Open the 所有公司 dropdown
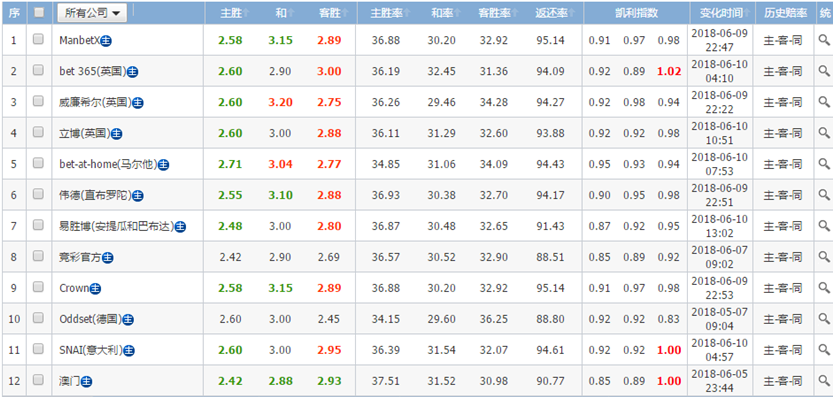837x397 pixels. (x=92, y=13)
